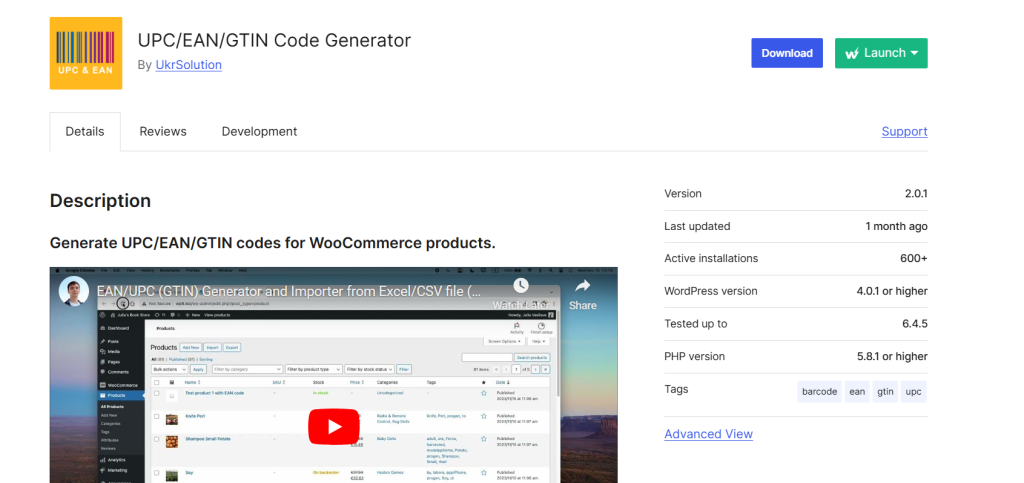1024x483 pixels.
Task: Click the '600+' installations value
Action: click(x=914, y=258)
